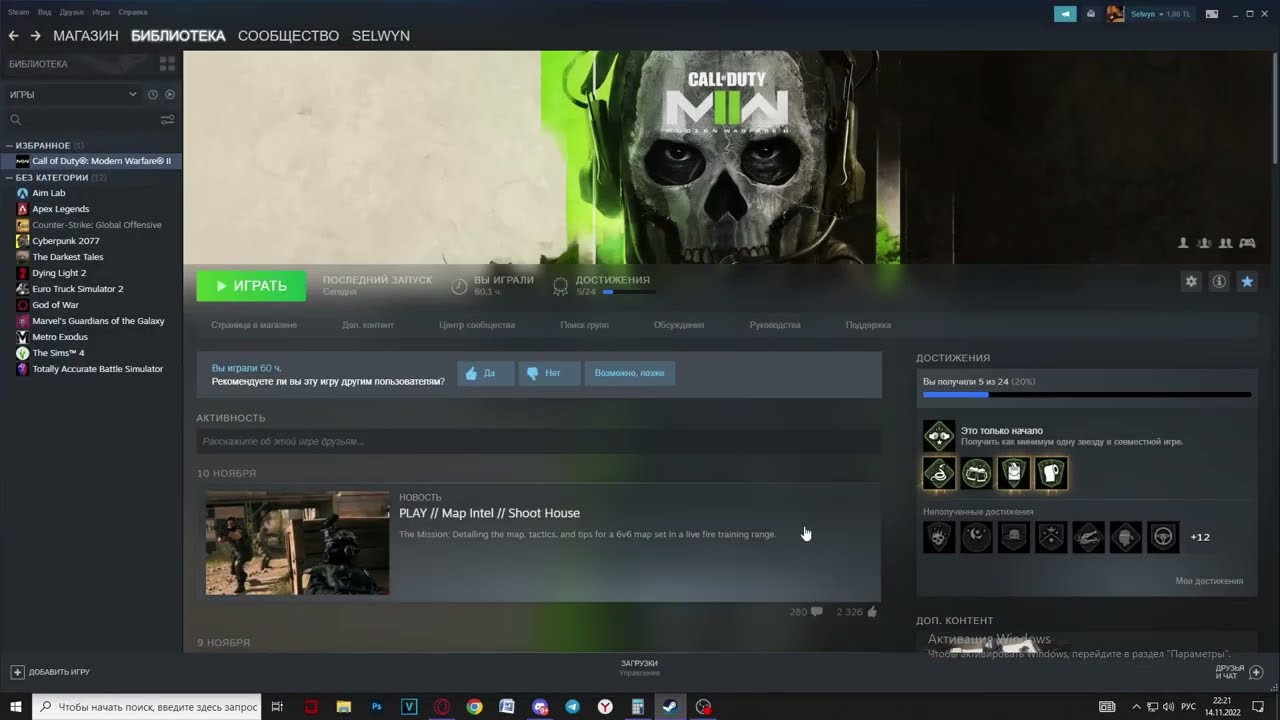Image resolution: width=1280 pixels, height=720 pixels.
Task: Open Поиск групп link
Action: click(584, 325)
